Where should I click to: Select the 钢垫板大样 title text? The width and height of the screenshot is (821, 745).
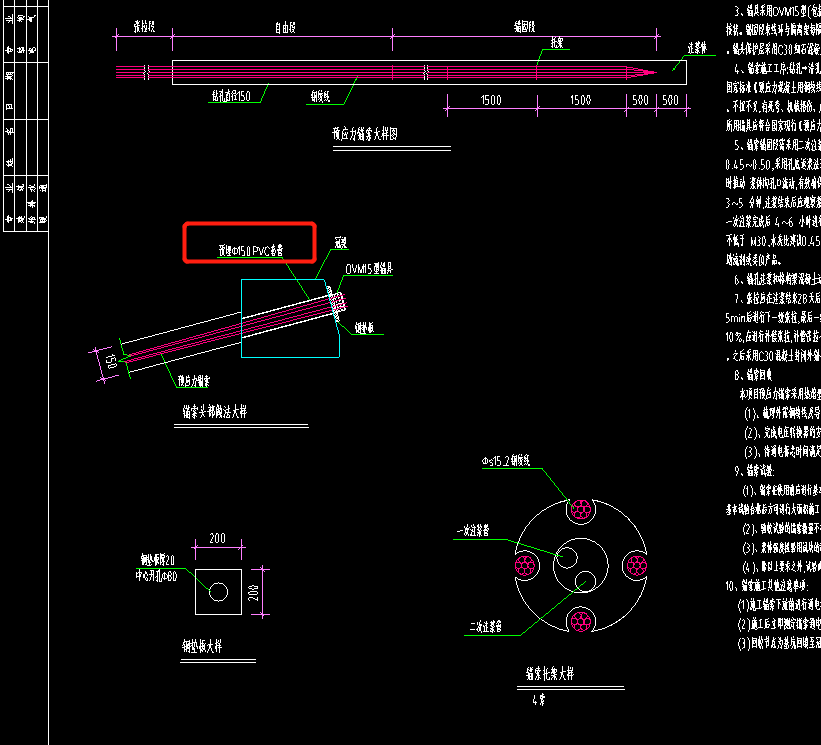pyautogui.click(x=202, y=646)
